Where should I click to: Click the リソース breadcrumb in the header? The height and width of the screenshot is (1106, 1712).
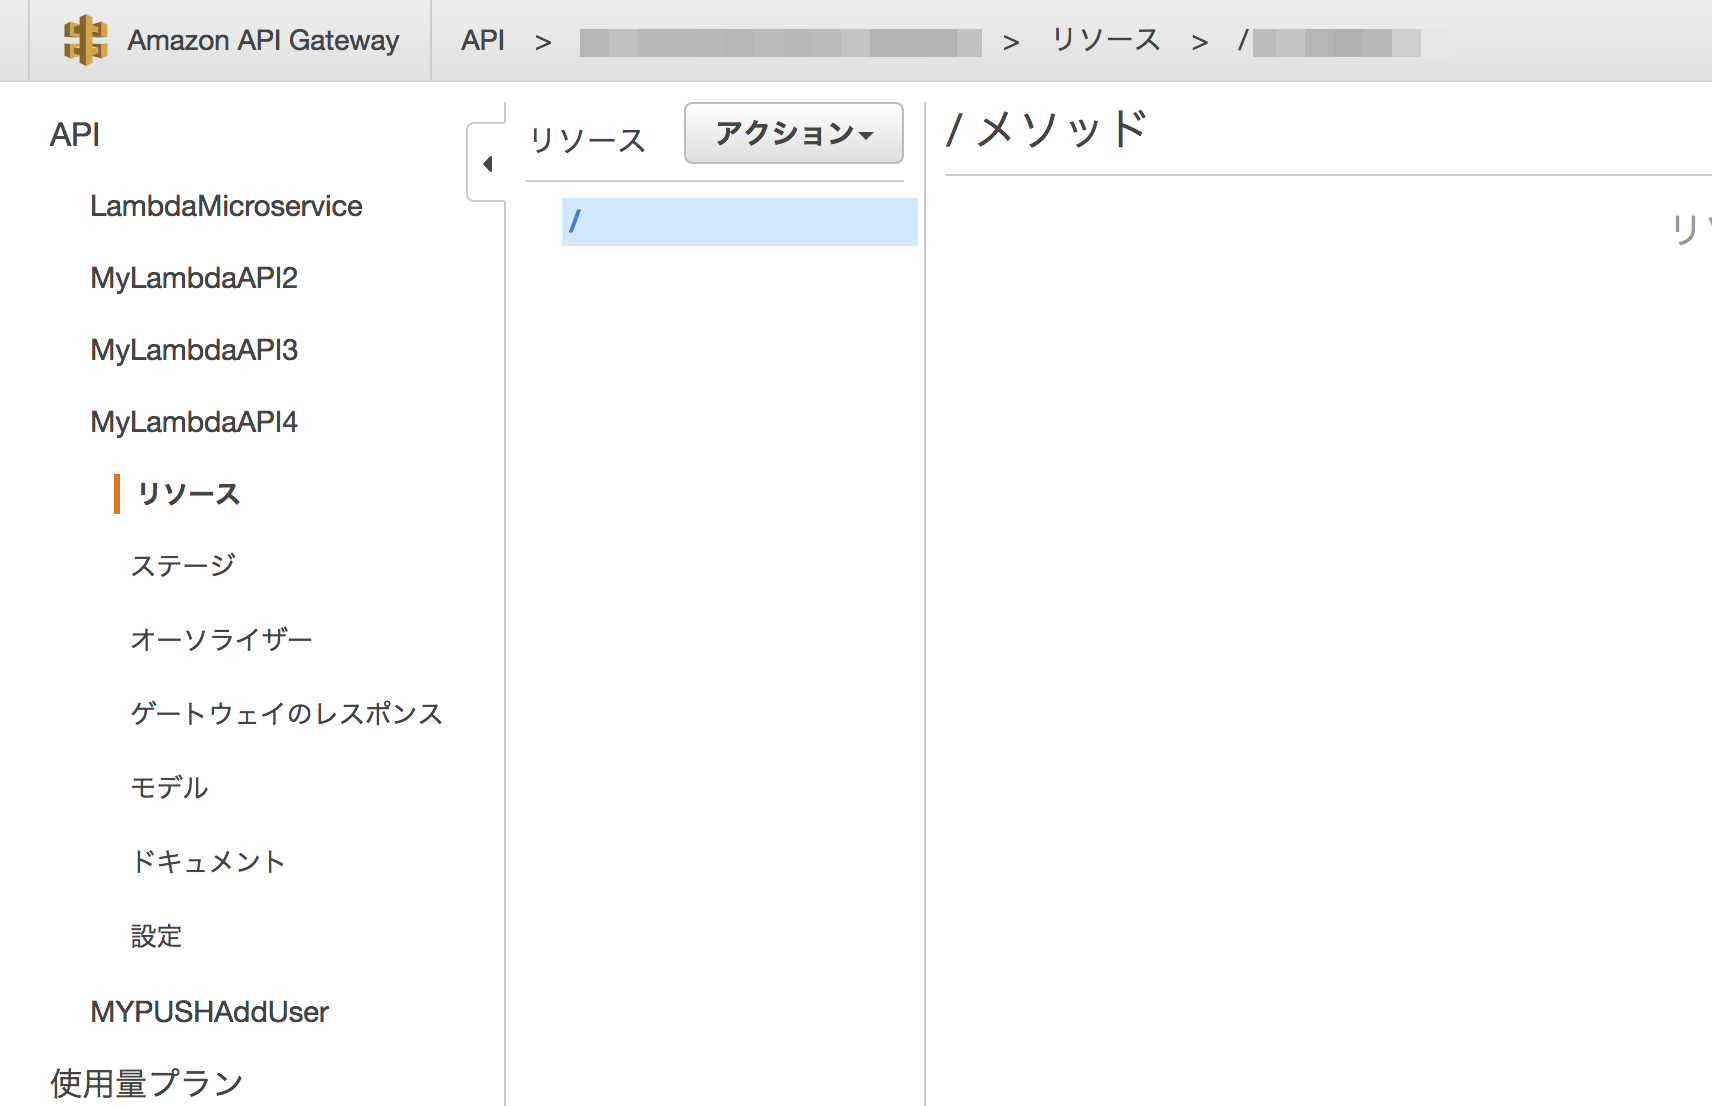(x=1106, y=40)
